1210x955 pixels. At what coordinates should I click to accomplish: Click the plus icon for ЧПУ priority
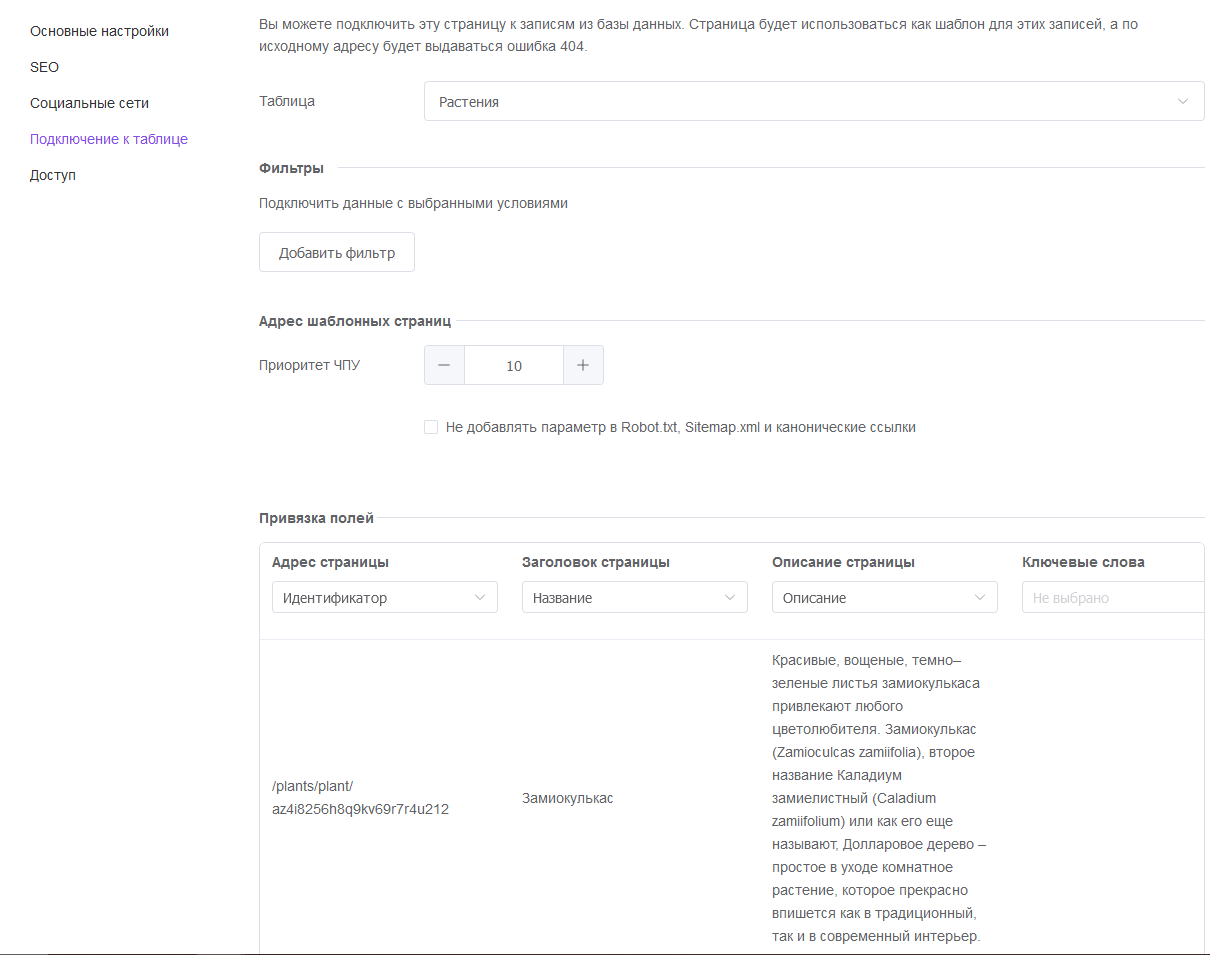pos(583,366)
